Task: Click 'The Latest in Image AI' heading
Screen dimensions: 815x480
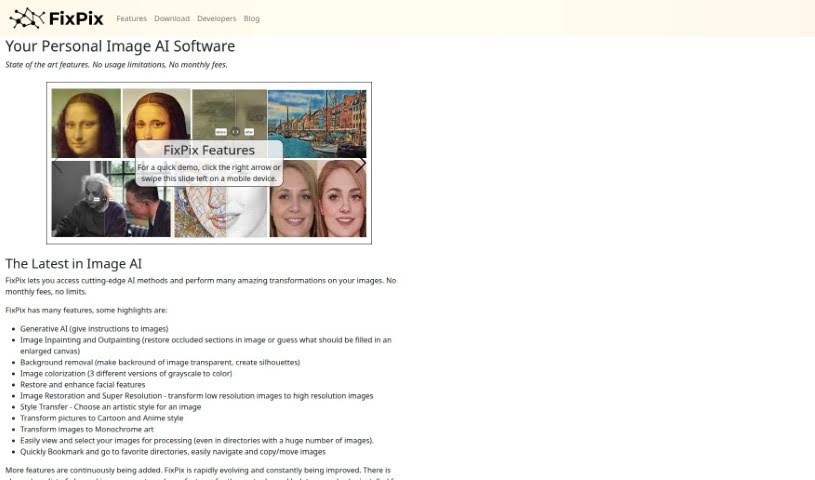Action: coord(73,264)
